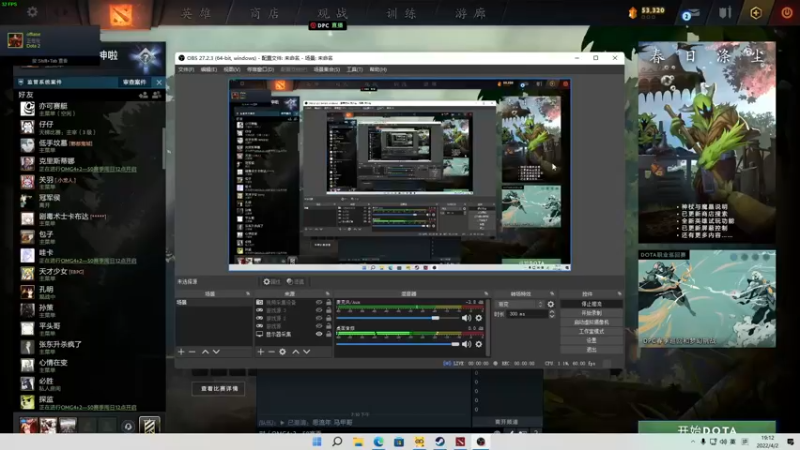Add a source with plus icon
Viewport: 800px width, 450px height.
[261, 352]
